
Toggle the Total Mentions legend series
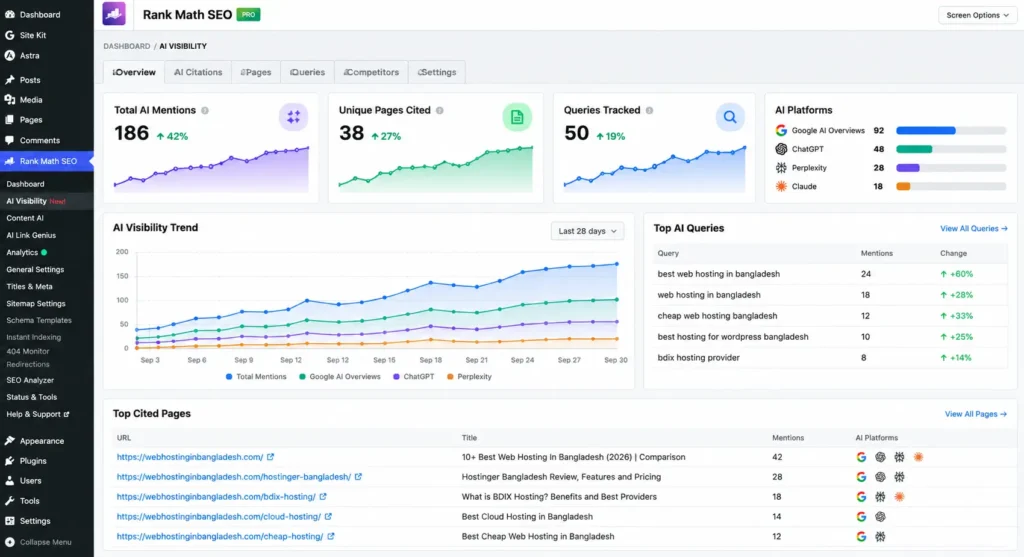click(256, 377)
